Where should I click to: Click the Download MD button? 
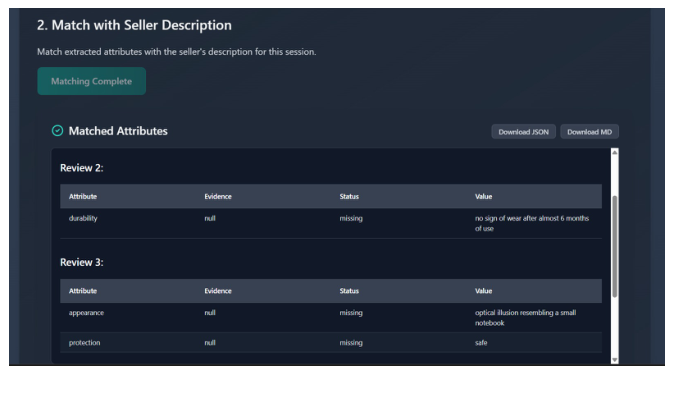(589, 132)
